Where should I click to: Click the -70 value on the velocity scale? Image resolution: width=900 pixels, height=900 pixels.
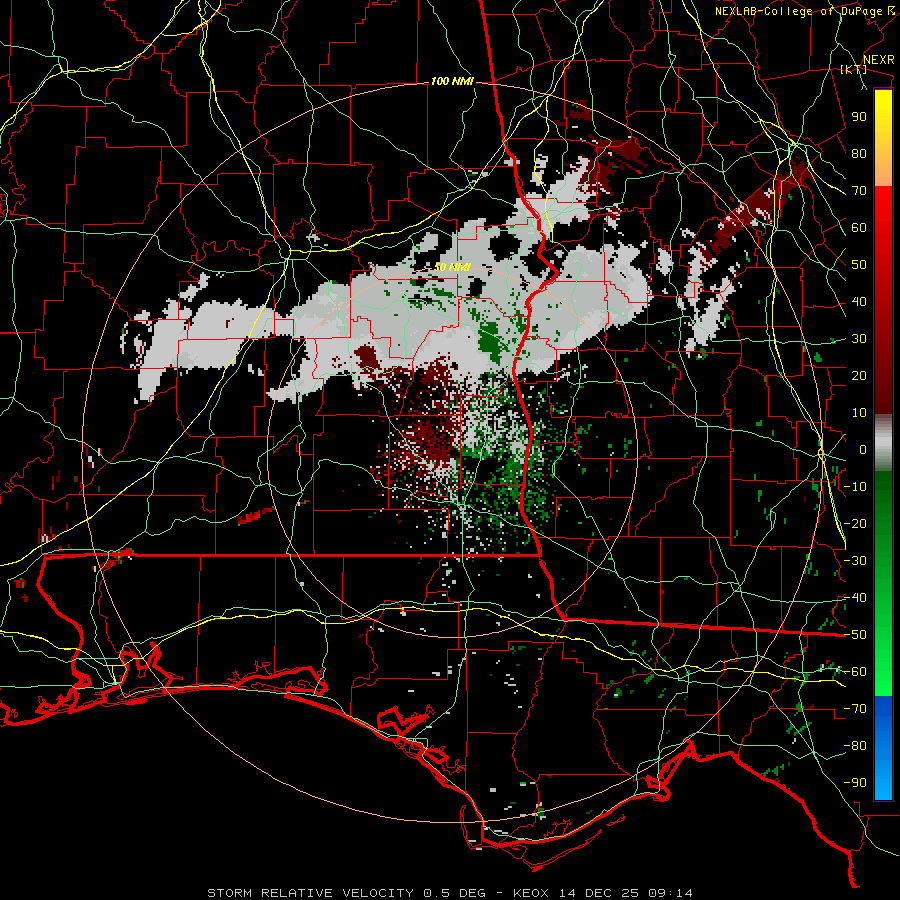click(x=855, y=709)
